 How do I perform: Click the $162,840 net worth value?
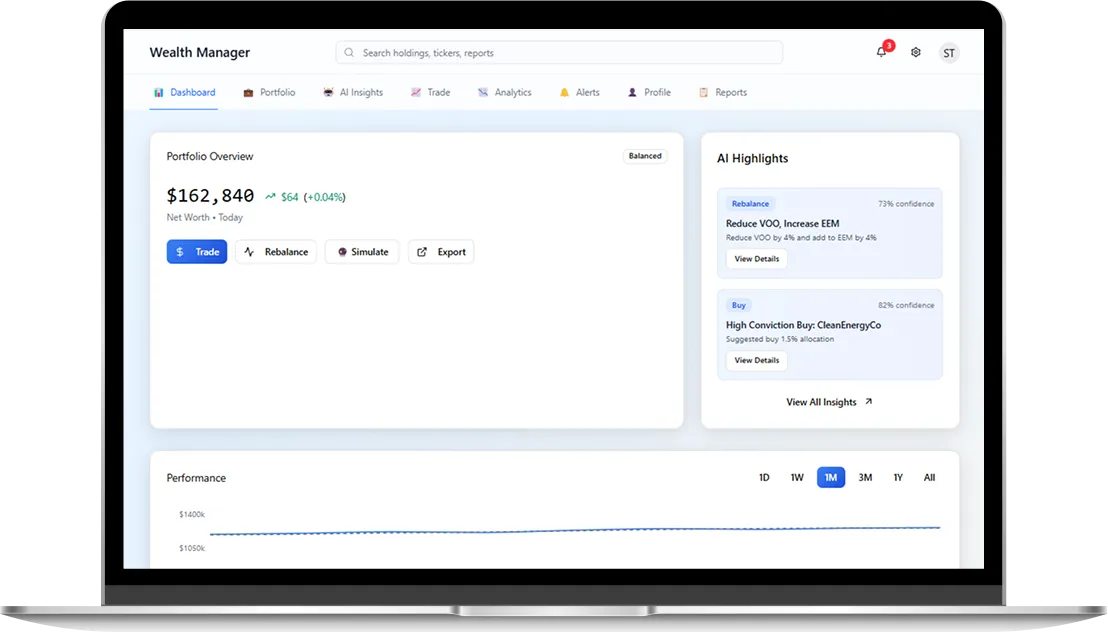pyautogui.click(x=210, y=196)
